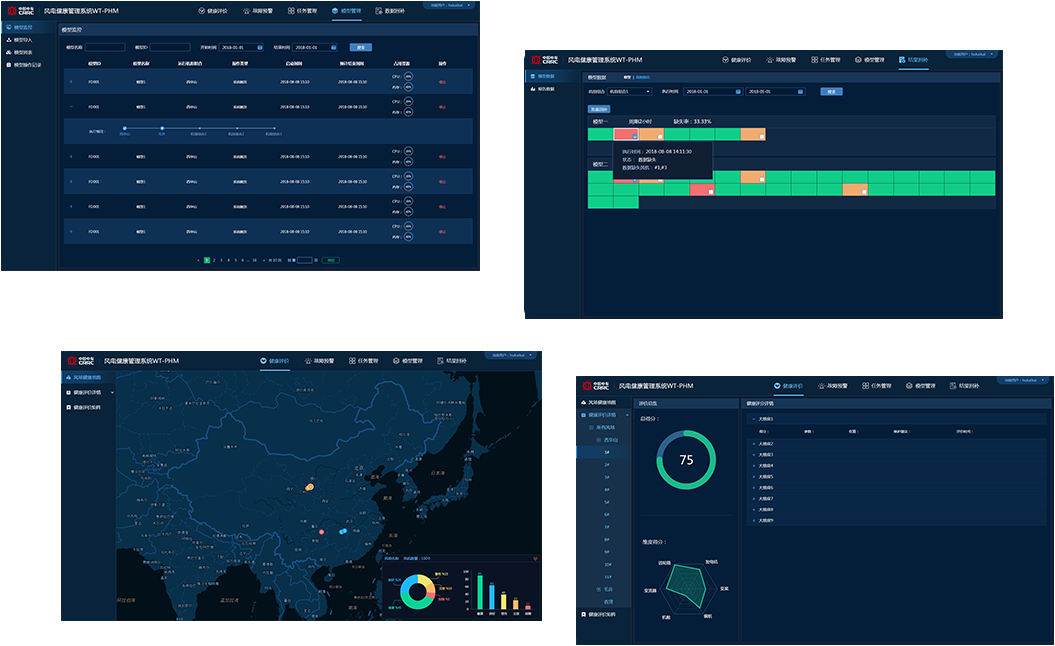The height and width of the screenshot is (646, 1055).
Task: Click the 风场健康地图 sidebar icon in the map window
Action: pos(67,378)
